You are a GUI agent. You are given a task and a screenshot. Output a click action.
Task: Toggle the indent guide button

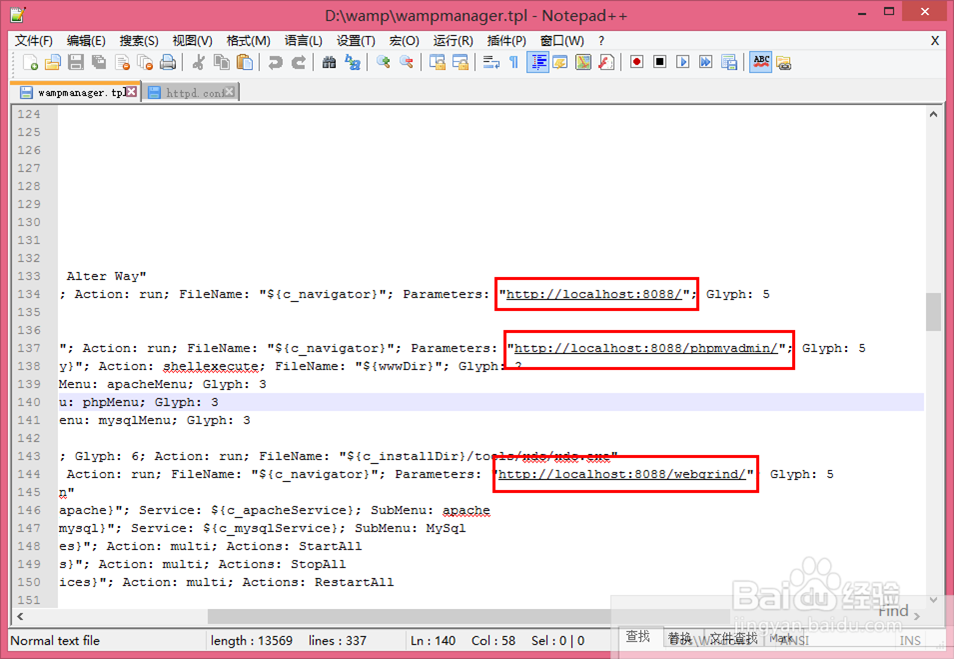tap(539, 62)
